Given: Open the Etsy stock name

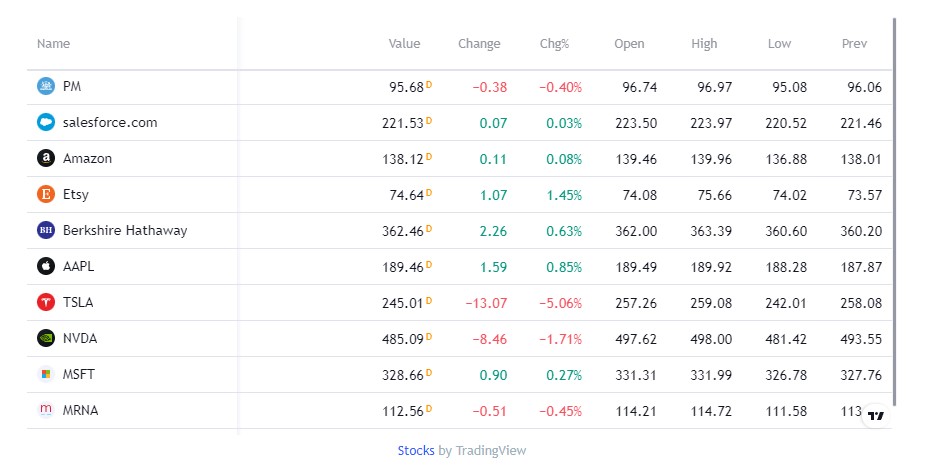Looking at the screenshot, I should coord(76,195).
